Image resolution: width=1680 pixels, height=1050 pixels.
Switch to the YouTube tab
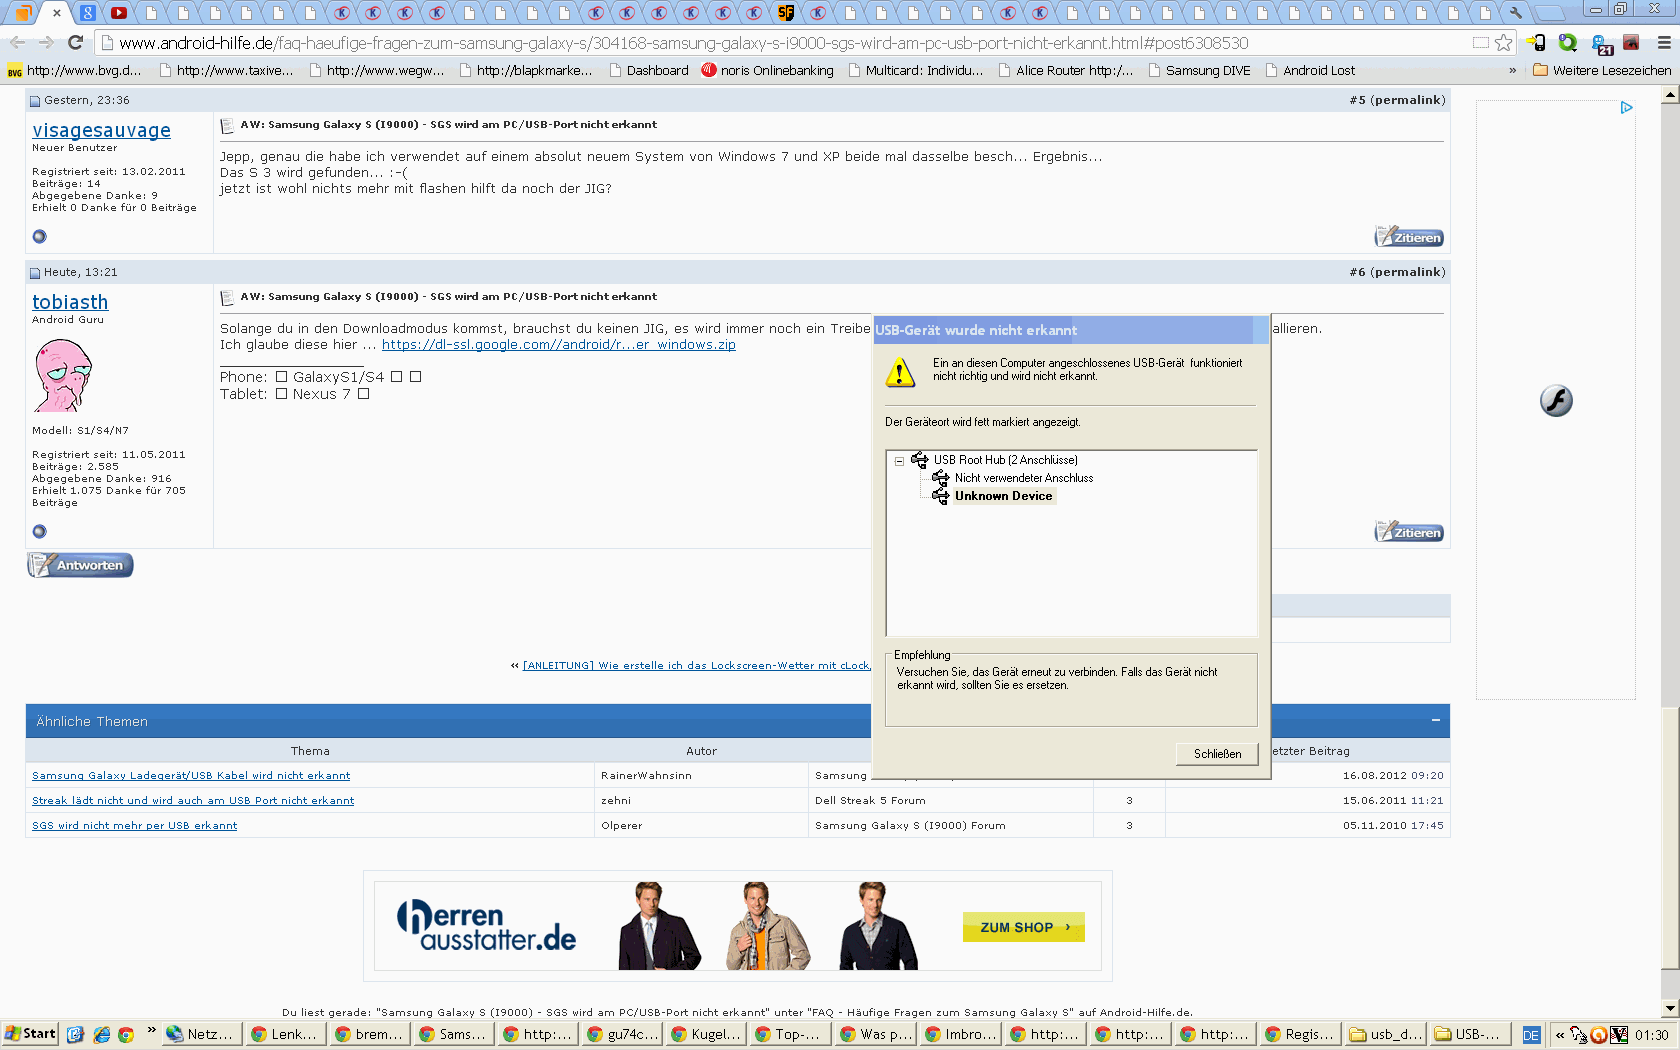[119, 13]
